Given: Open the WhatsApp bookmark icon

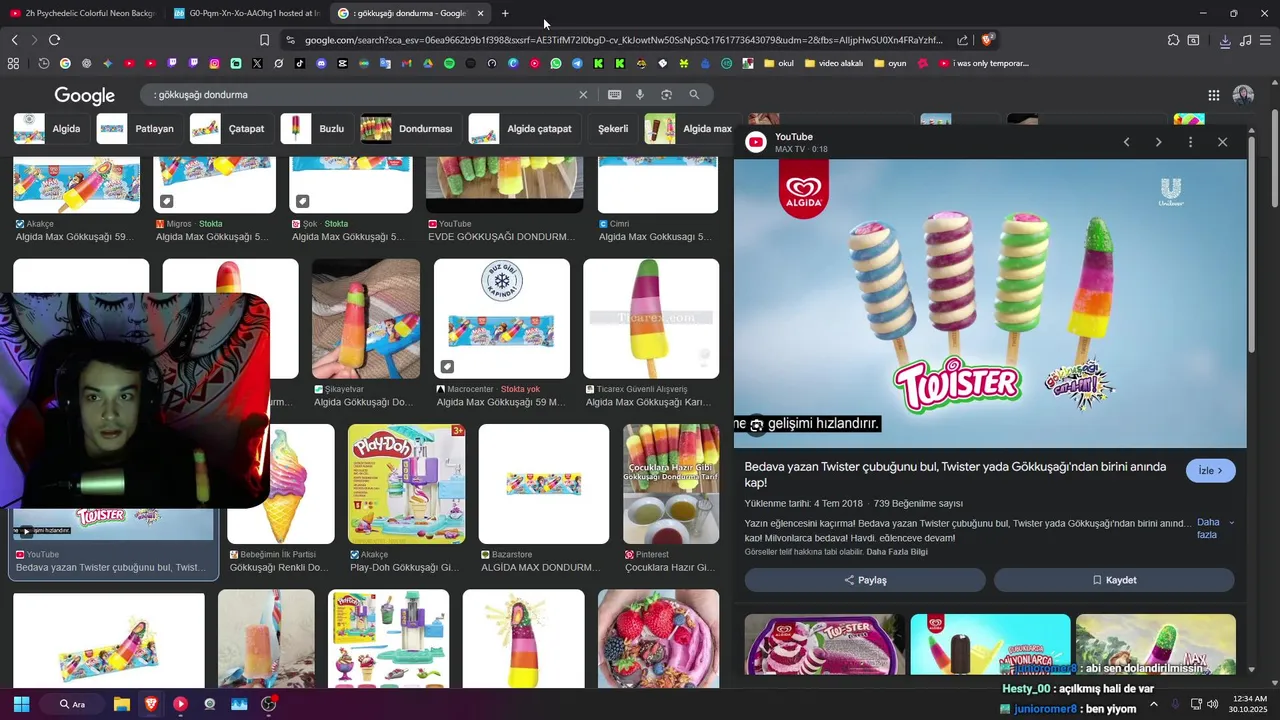Looking at the screenshot, I should coord(556,63).
